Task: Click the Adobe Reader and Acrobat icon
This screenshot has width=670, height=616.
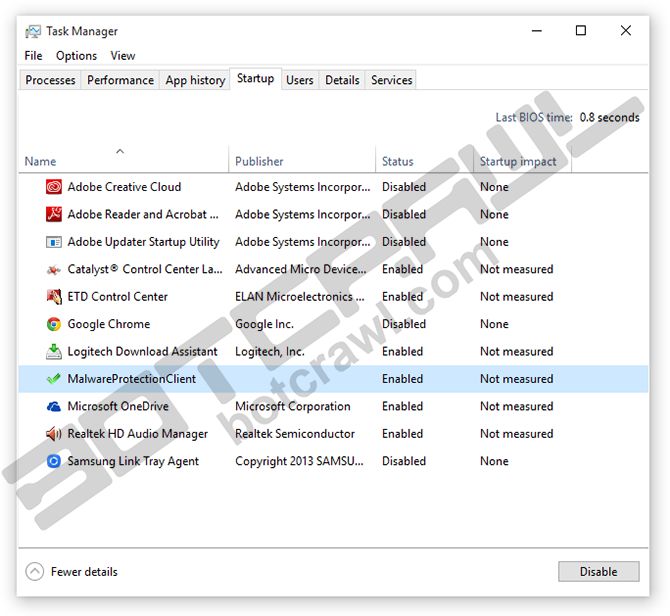Action: click(54, 214)
